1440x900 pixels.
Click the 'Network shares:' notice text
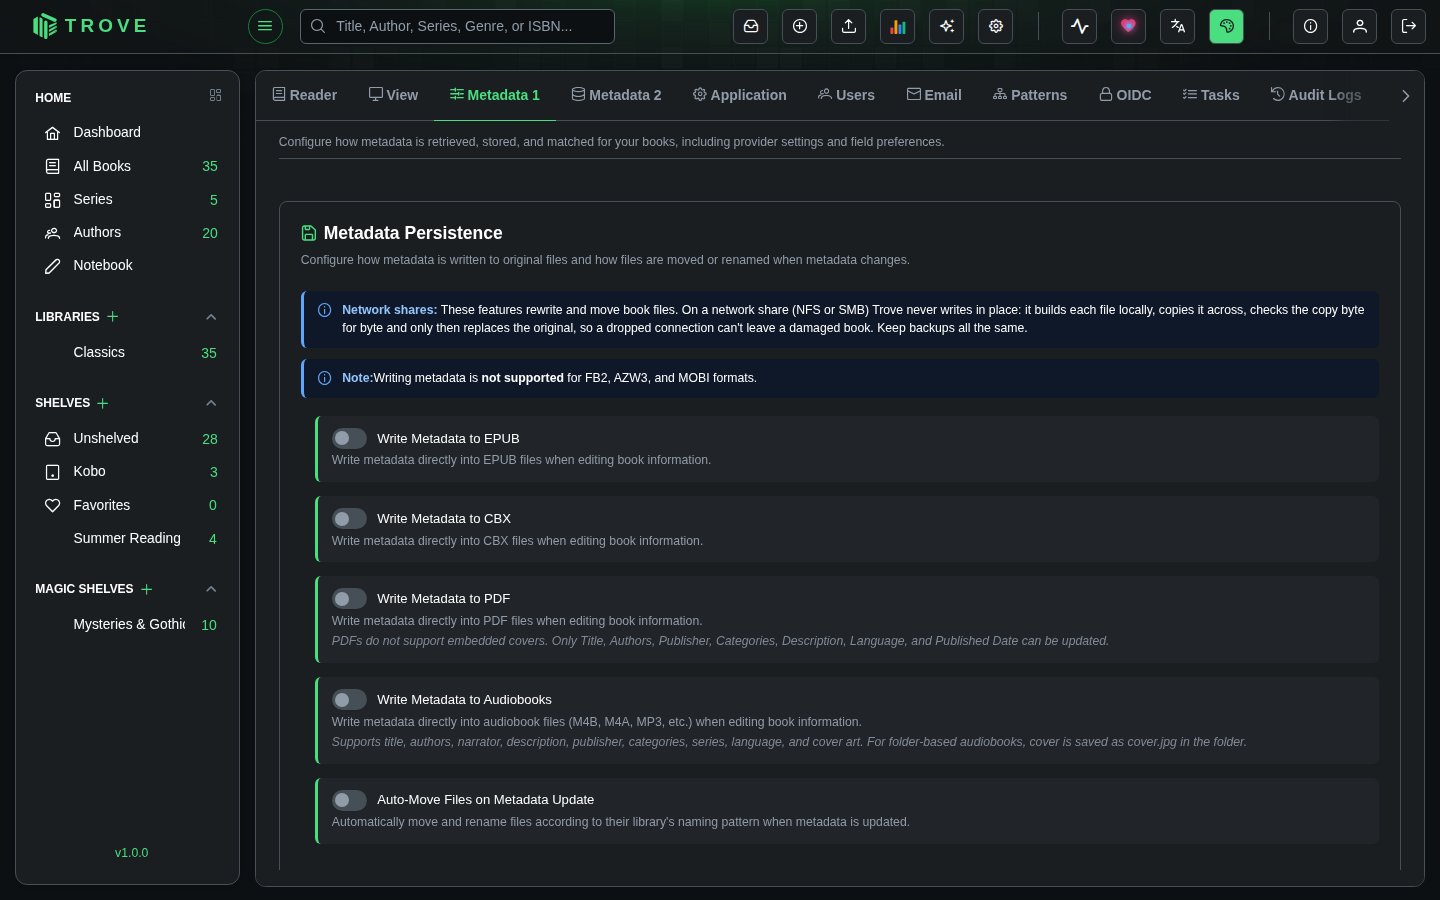click(x=389, y=310)
